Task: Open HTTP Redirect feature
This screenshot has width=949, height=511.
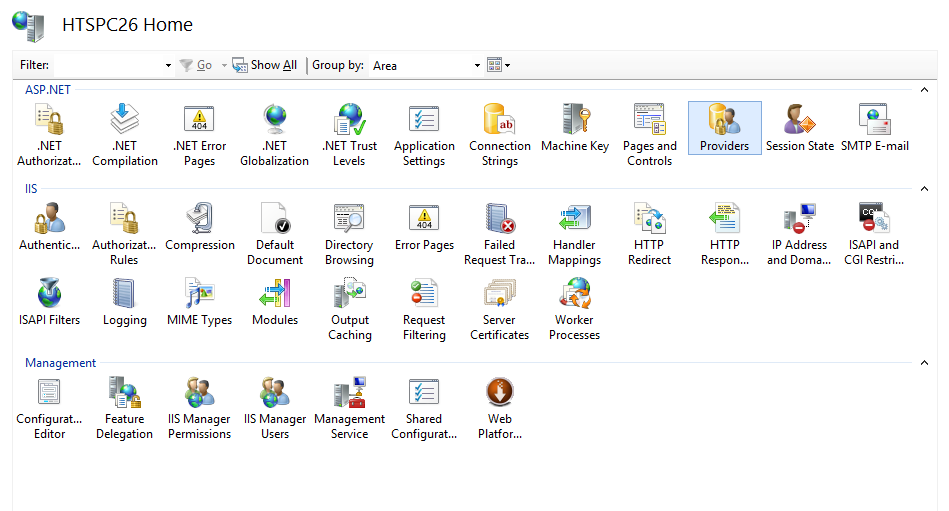Action: 649,234
